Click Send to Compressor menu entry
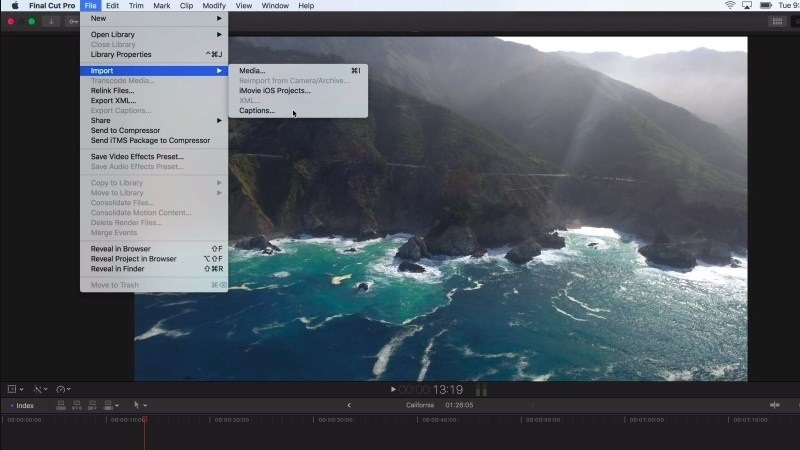This screenshot has height=450, width=800. coord(125,131)
